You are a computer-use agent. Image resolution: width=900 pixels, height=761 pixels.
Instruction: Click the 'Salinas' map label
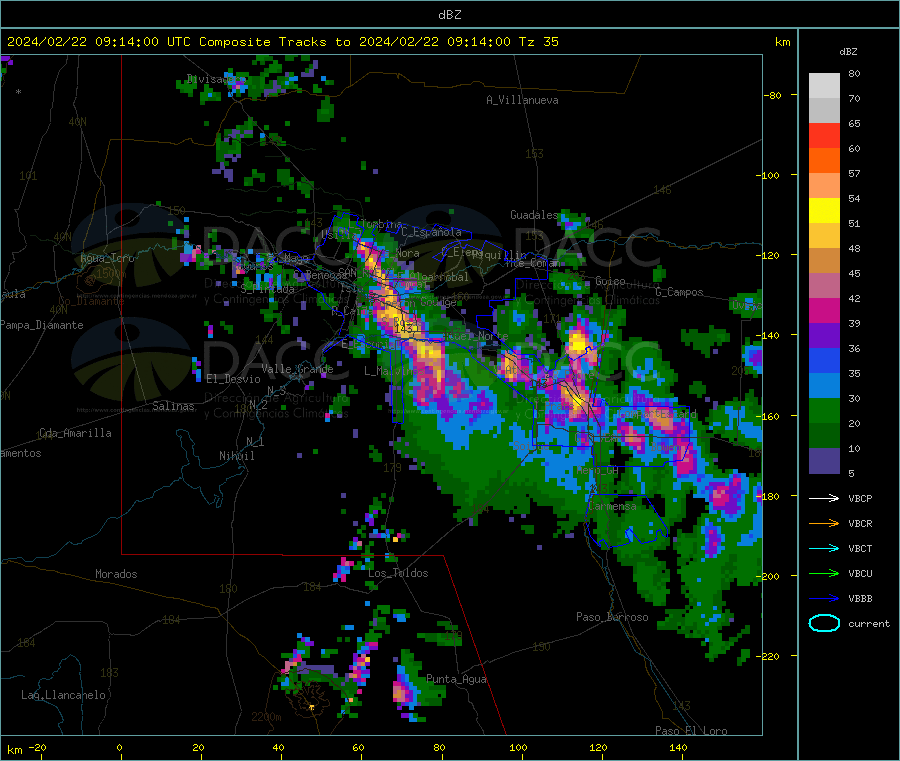[173, 406]
